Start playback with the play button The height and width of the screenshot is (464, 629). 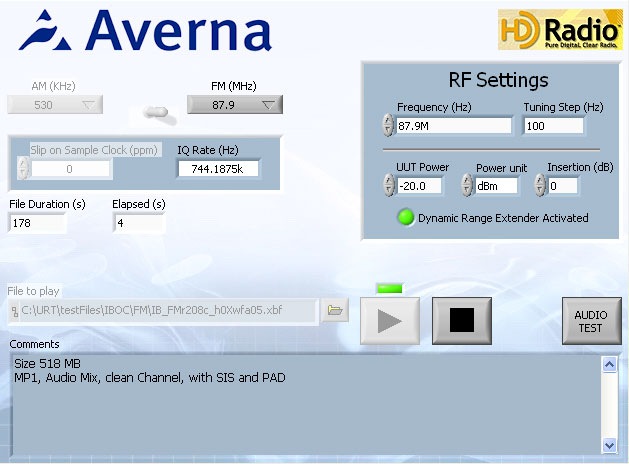(x=390, y=321)
